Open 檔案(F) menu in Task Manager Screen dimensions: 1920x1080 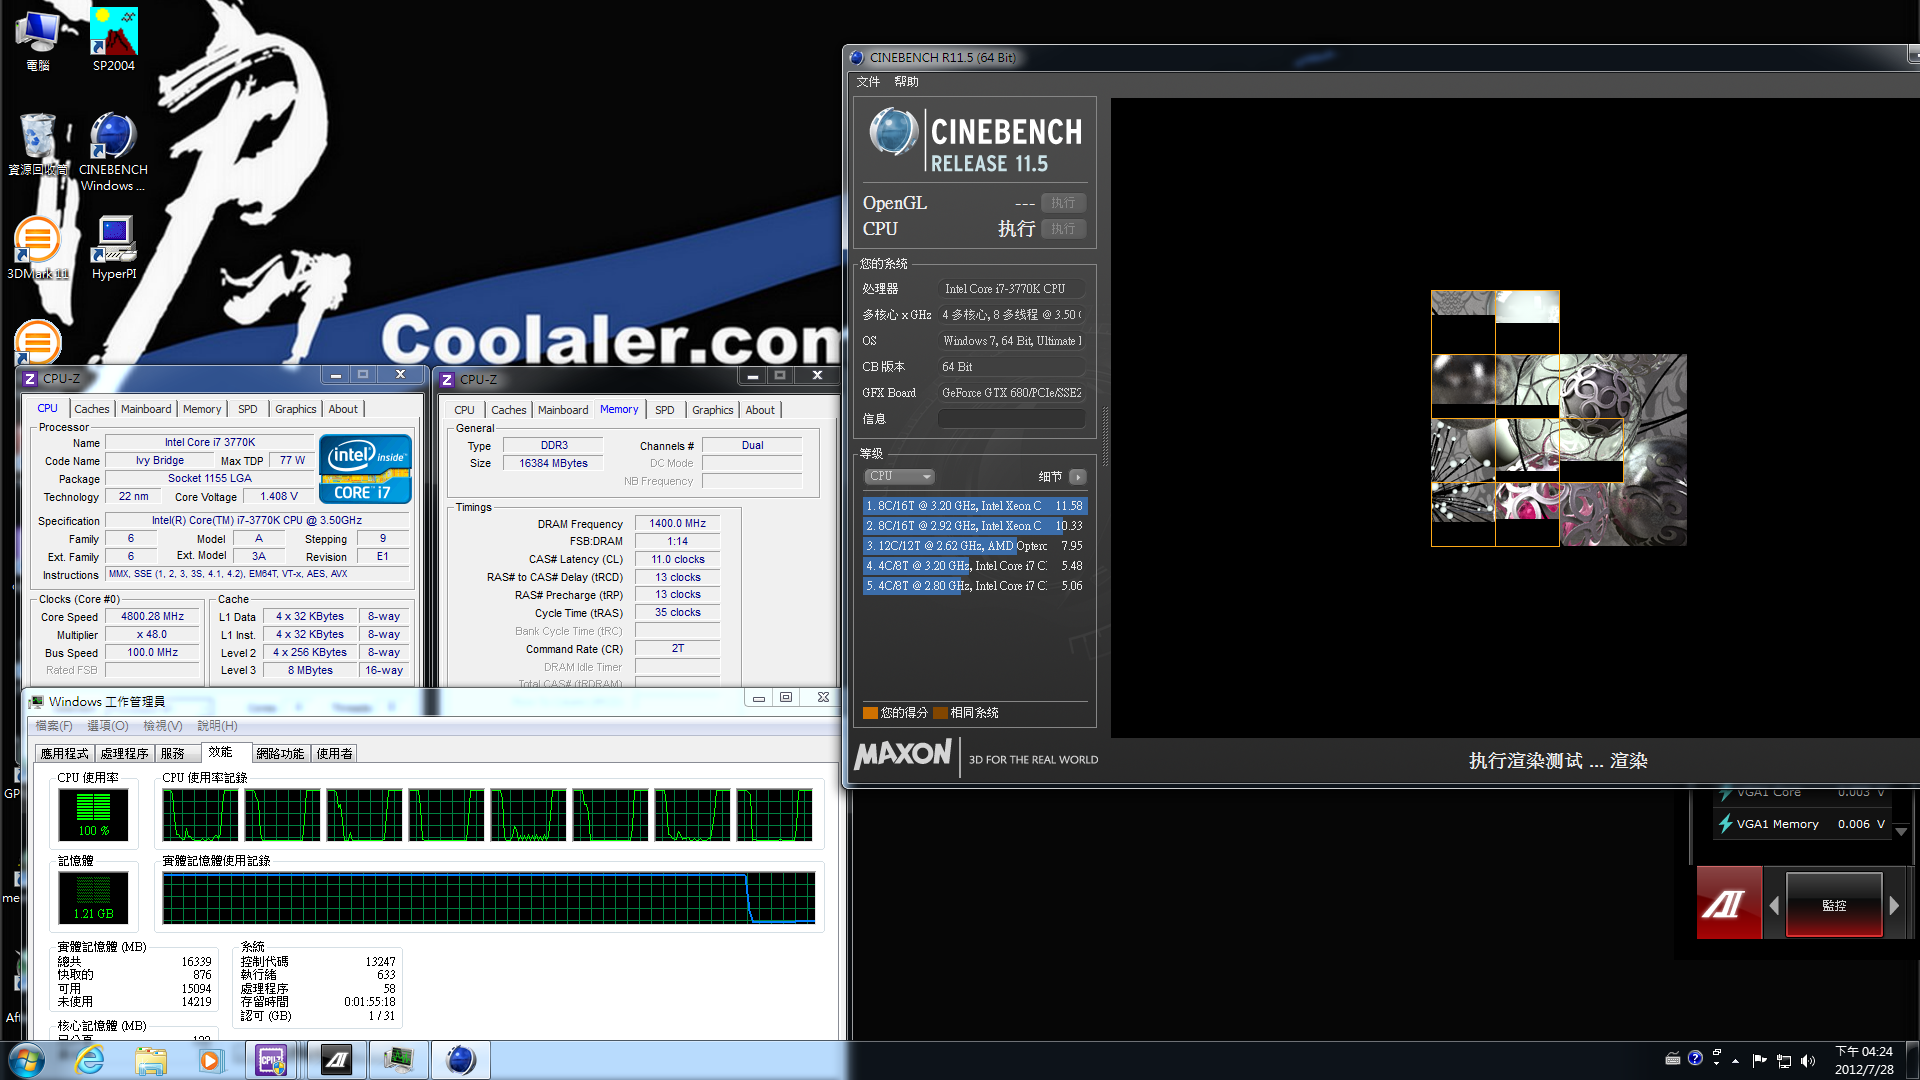(x=54, y=726)
